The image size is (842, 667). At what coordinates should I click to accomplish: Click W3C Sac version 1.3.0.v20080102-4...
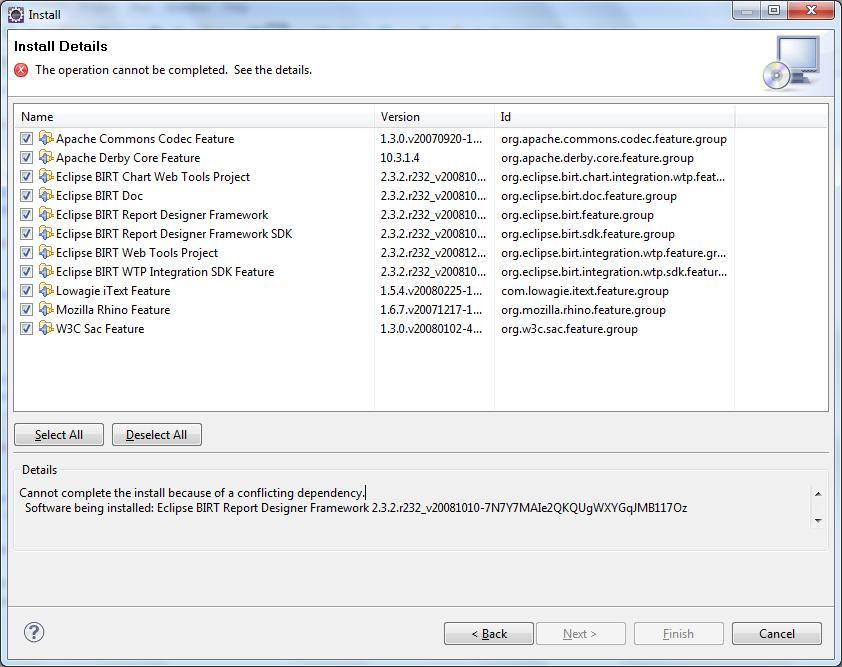pos(431,329)
